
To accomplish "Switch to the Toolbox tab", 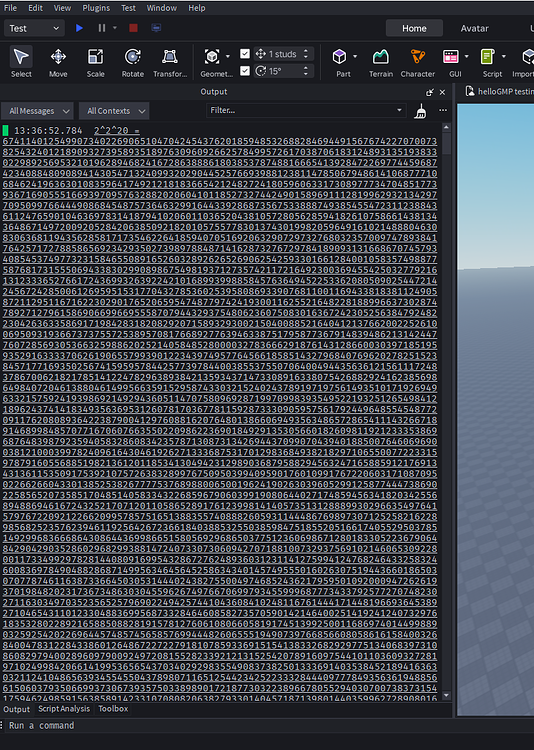I will [x=113, y=709].
